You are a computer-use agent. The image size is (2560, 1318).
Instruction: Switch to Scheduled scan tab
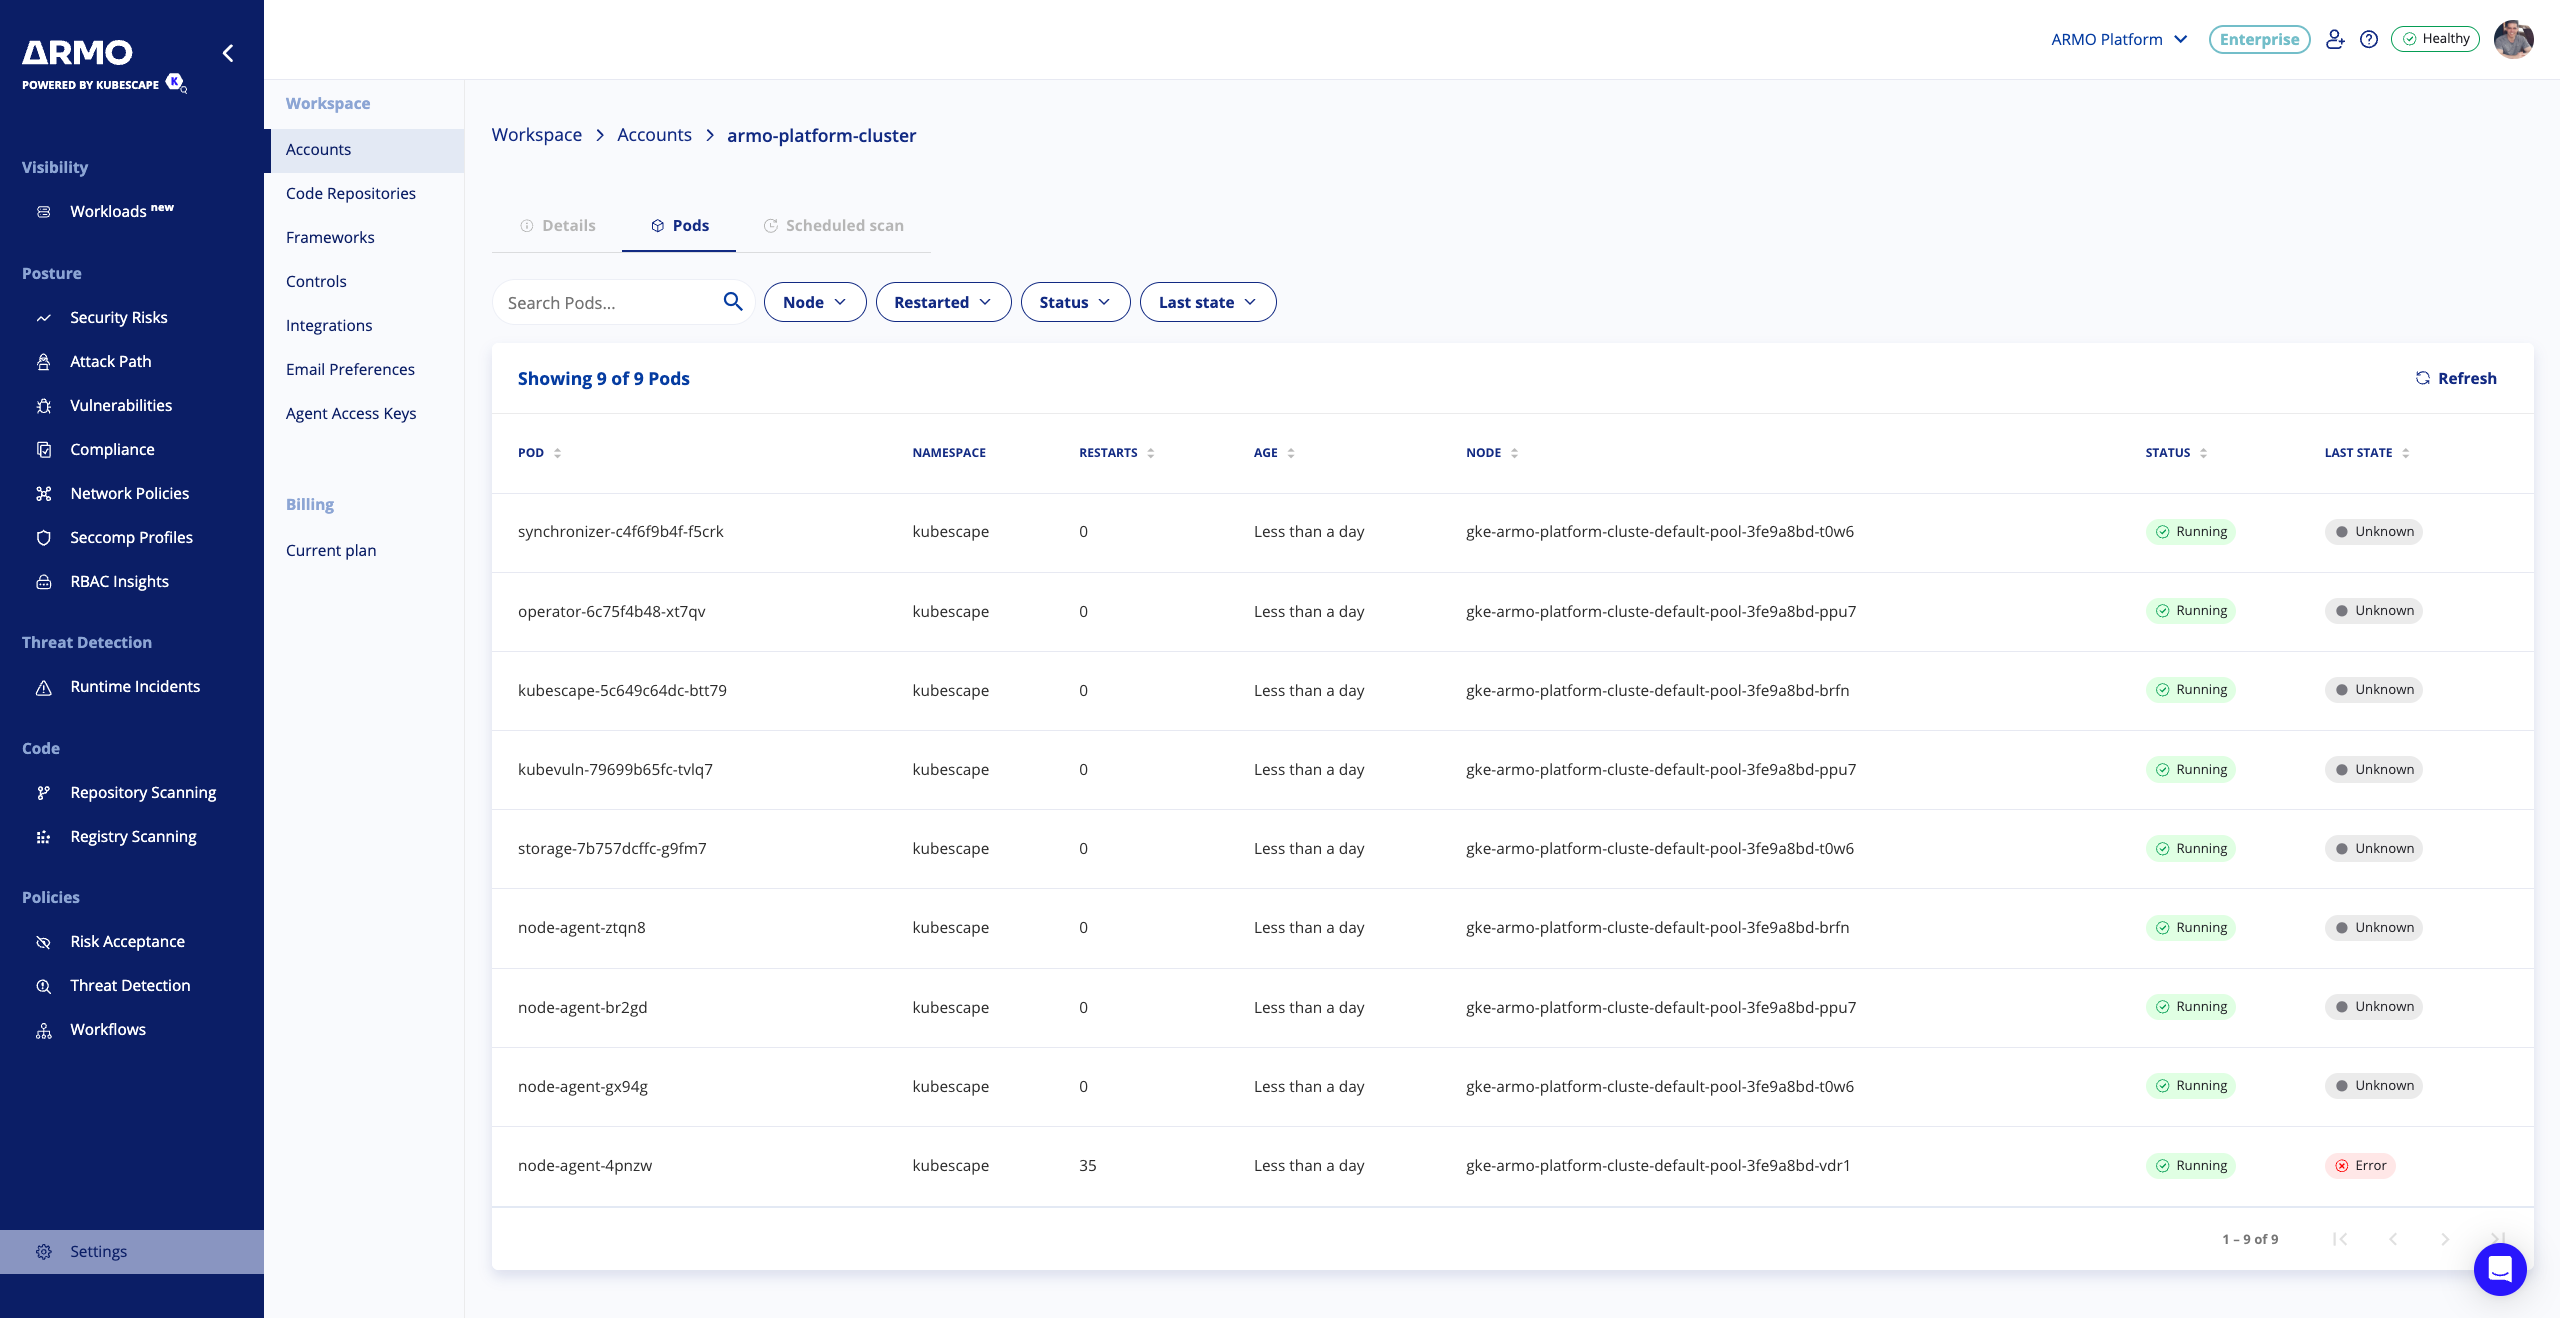pos(833,226)
